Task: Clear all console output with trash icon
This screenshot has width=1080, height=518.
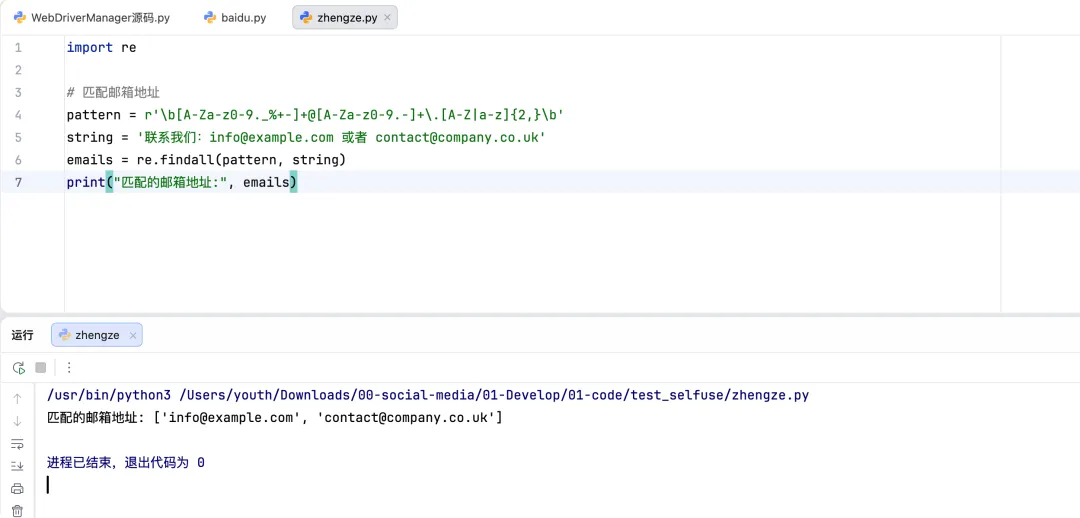Action: [18, 510]
